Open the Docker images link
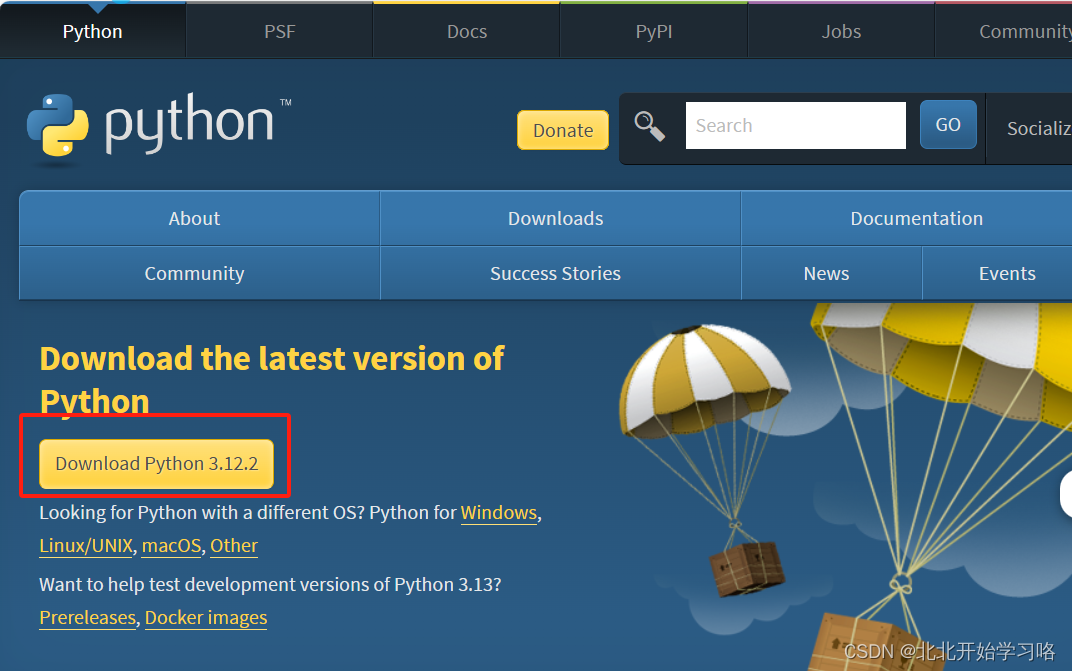This screenshot has width=1072, height=671. 206,618
